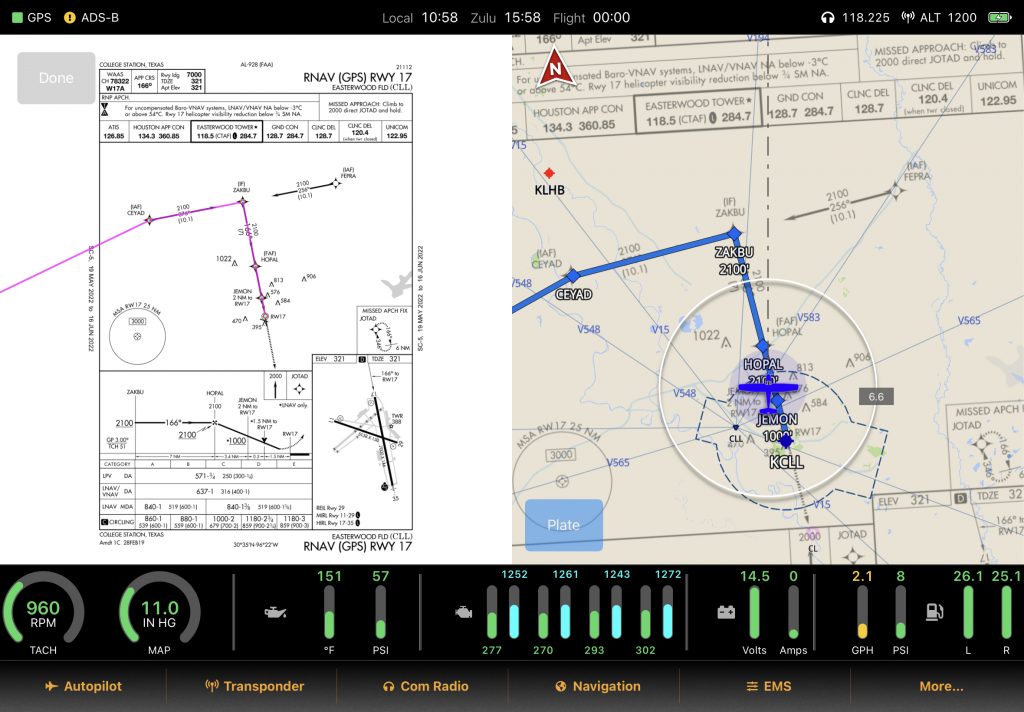The width and height of the screenshot is (1024, 712).
Task: Tap the ZAKBU fix on the approach plate
Action: [243, 202]
